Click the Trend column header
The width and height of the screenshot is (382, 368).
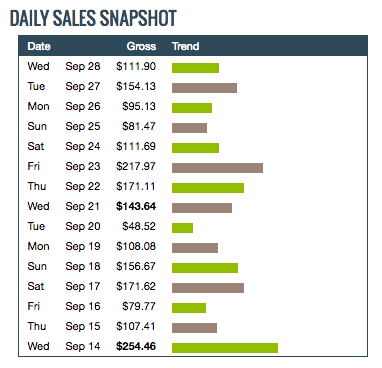186,46
